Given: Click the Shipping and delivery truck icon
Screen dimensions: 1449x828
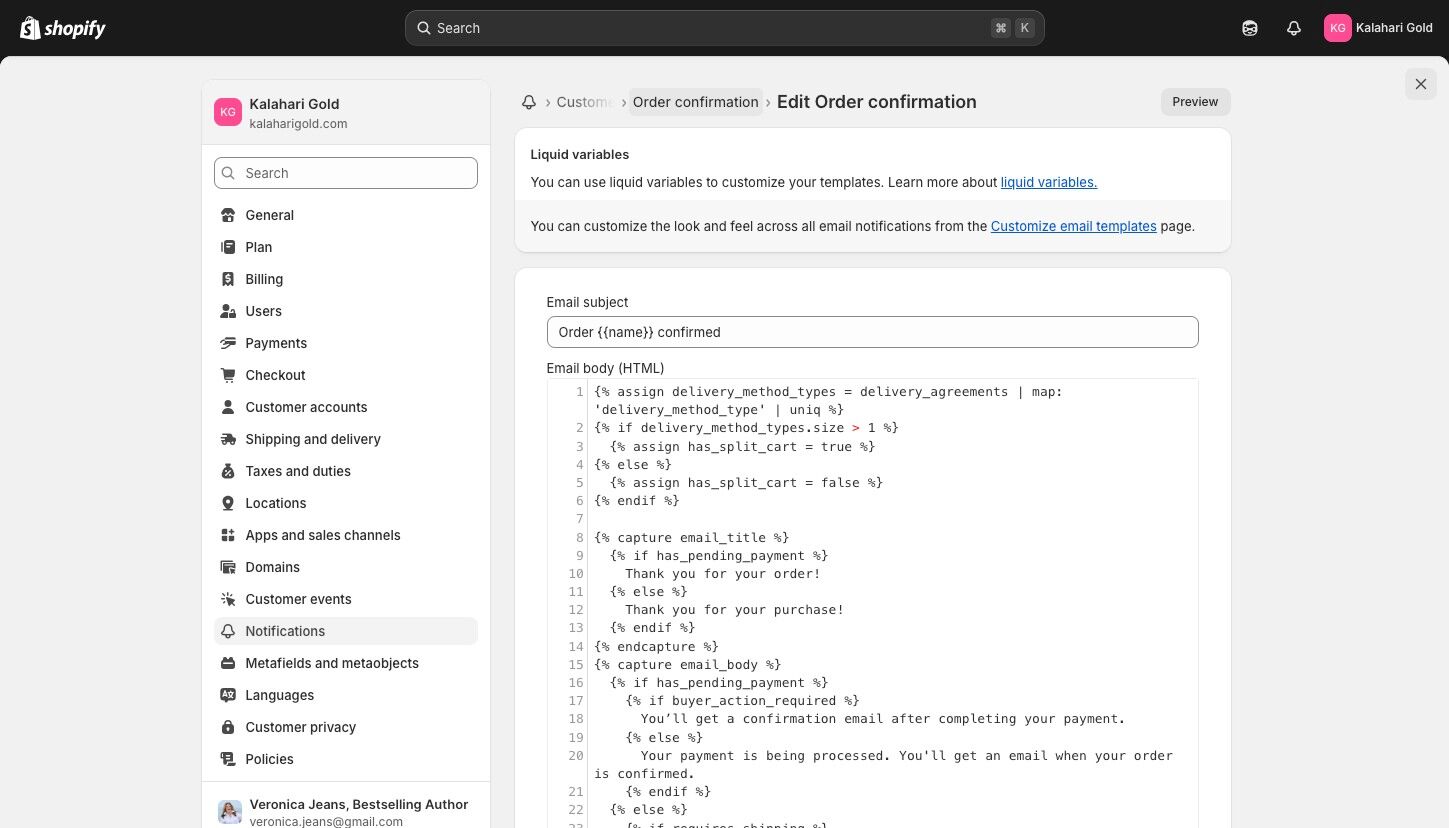Looking at the screenshot, I should coord(228,439).
